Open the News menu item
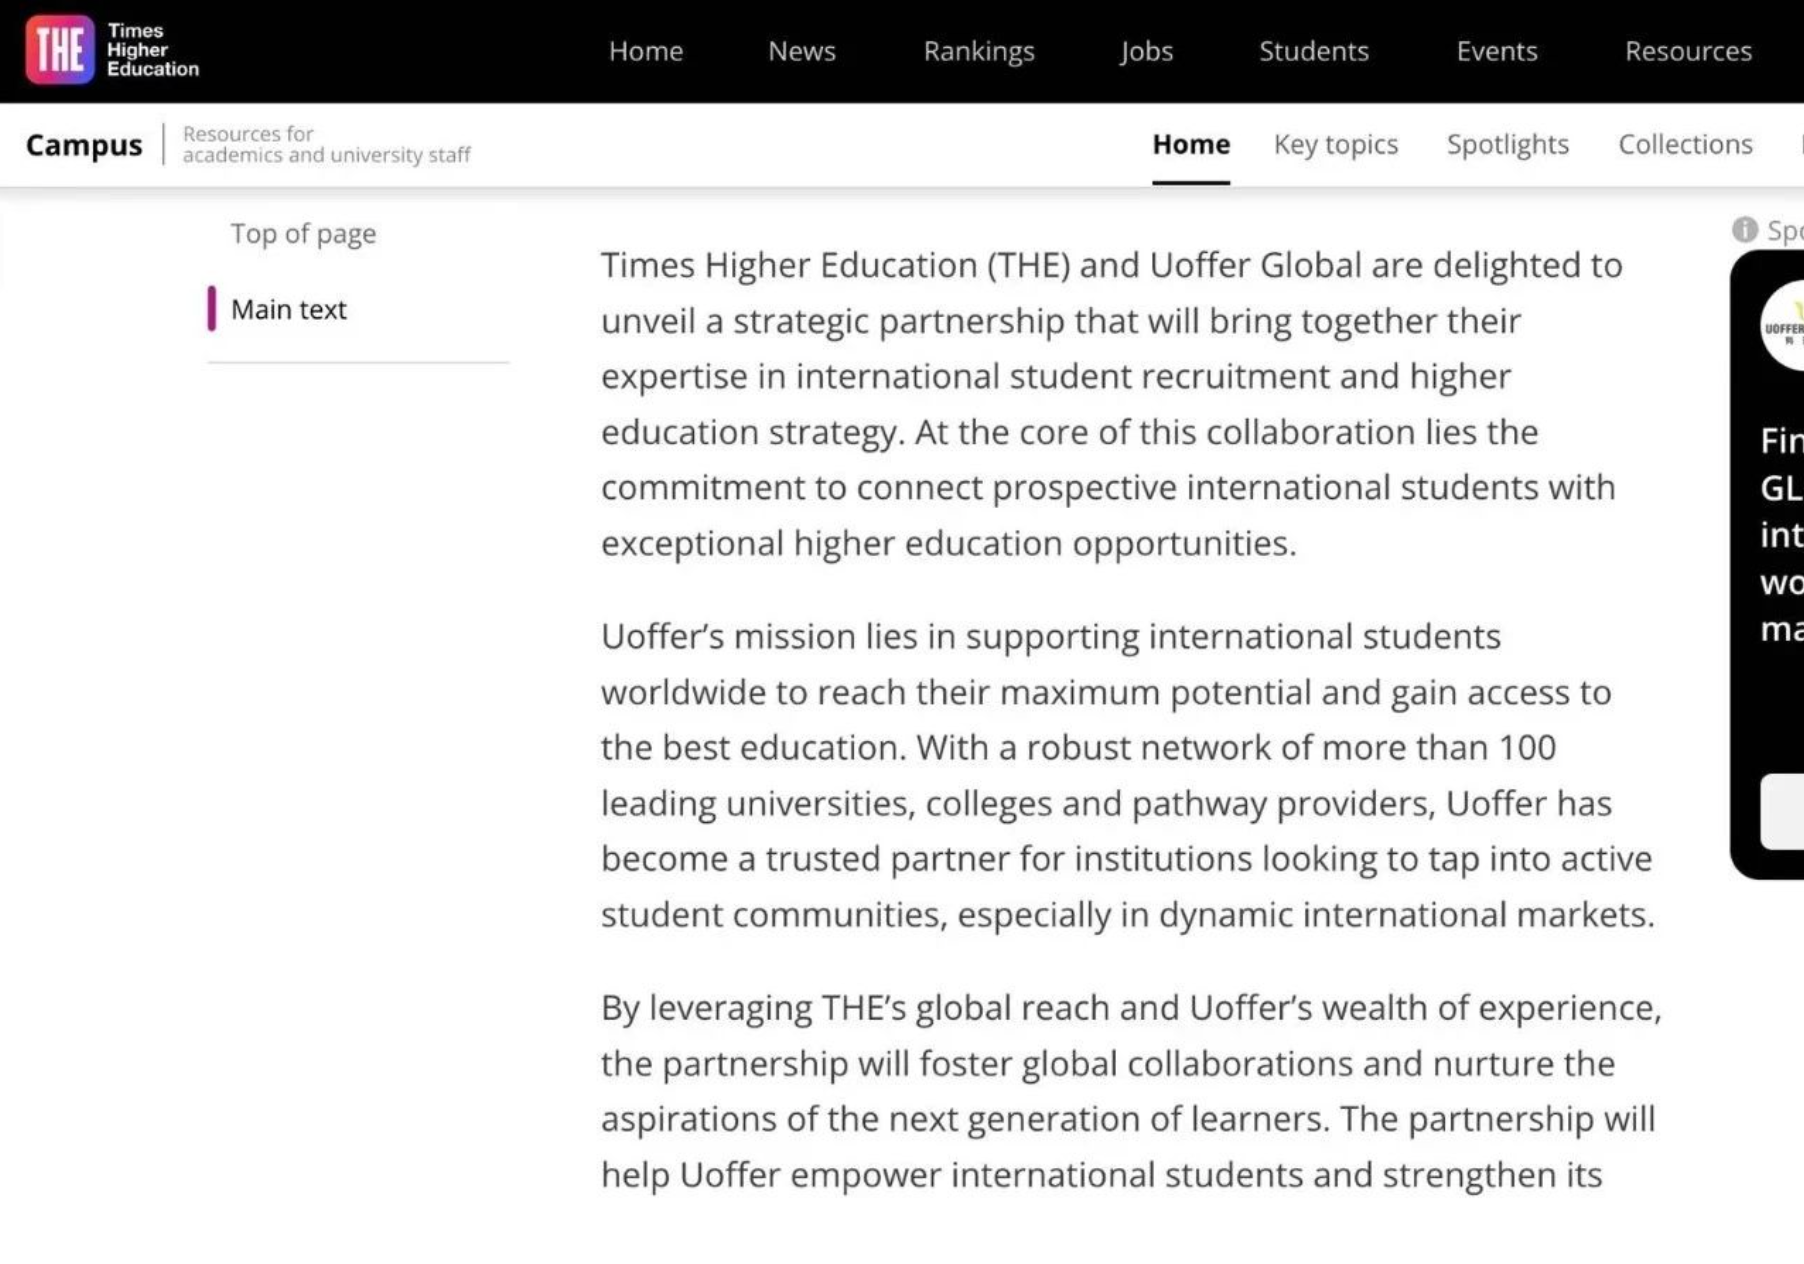The width and height of the screenshot is (1804, 1264). 802,51
